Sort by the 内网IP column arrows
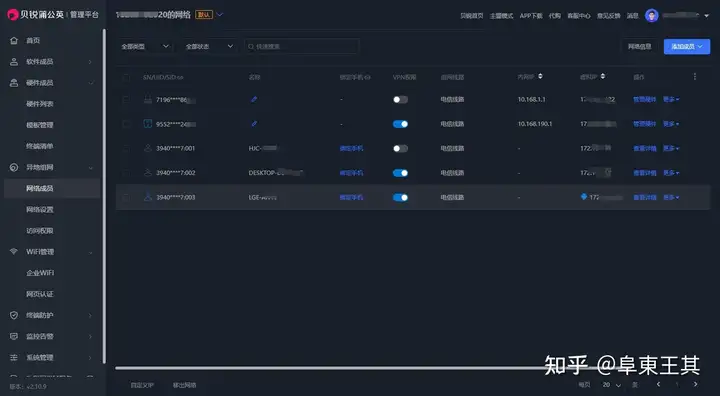720x396 pixels. 540,76
